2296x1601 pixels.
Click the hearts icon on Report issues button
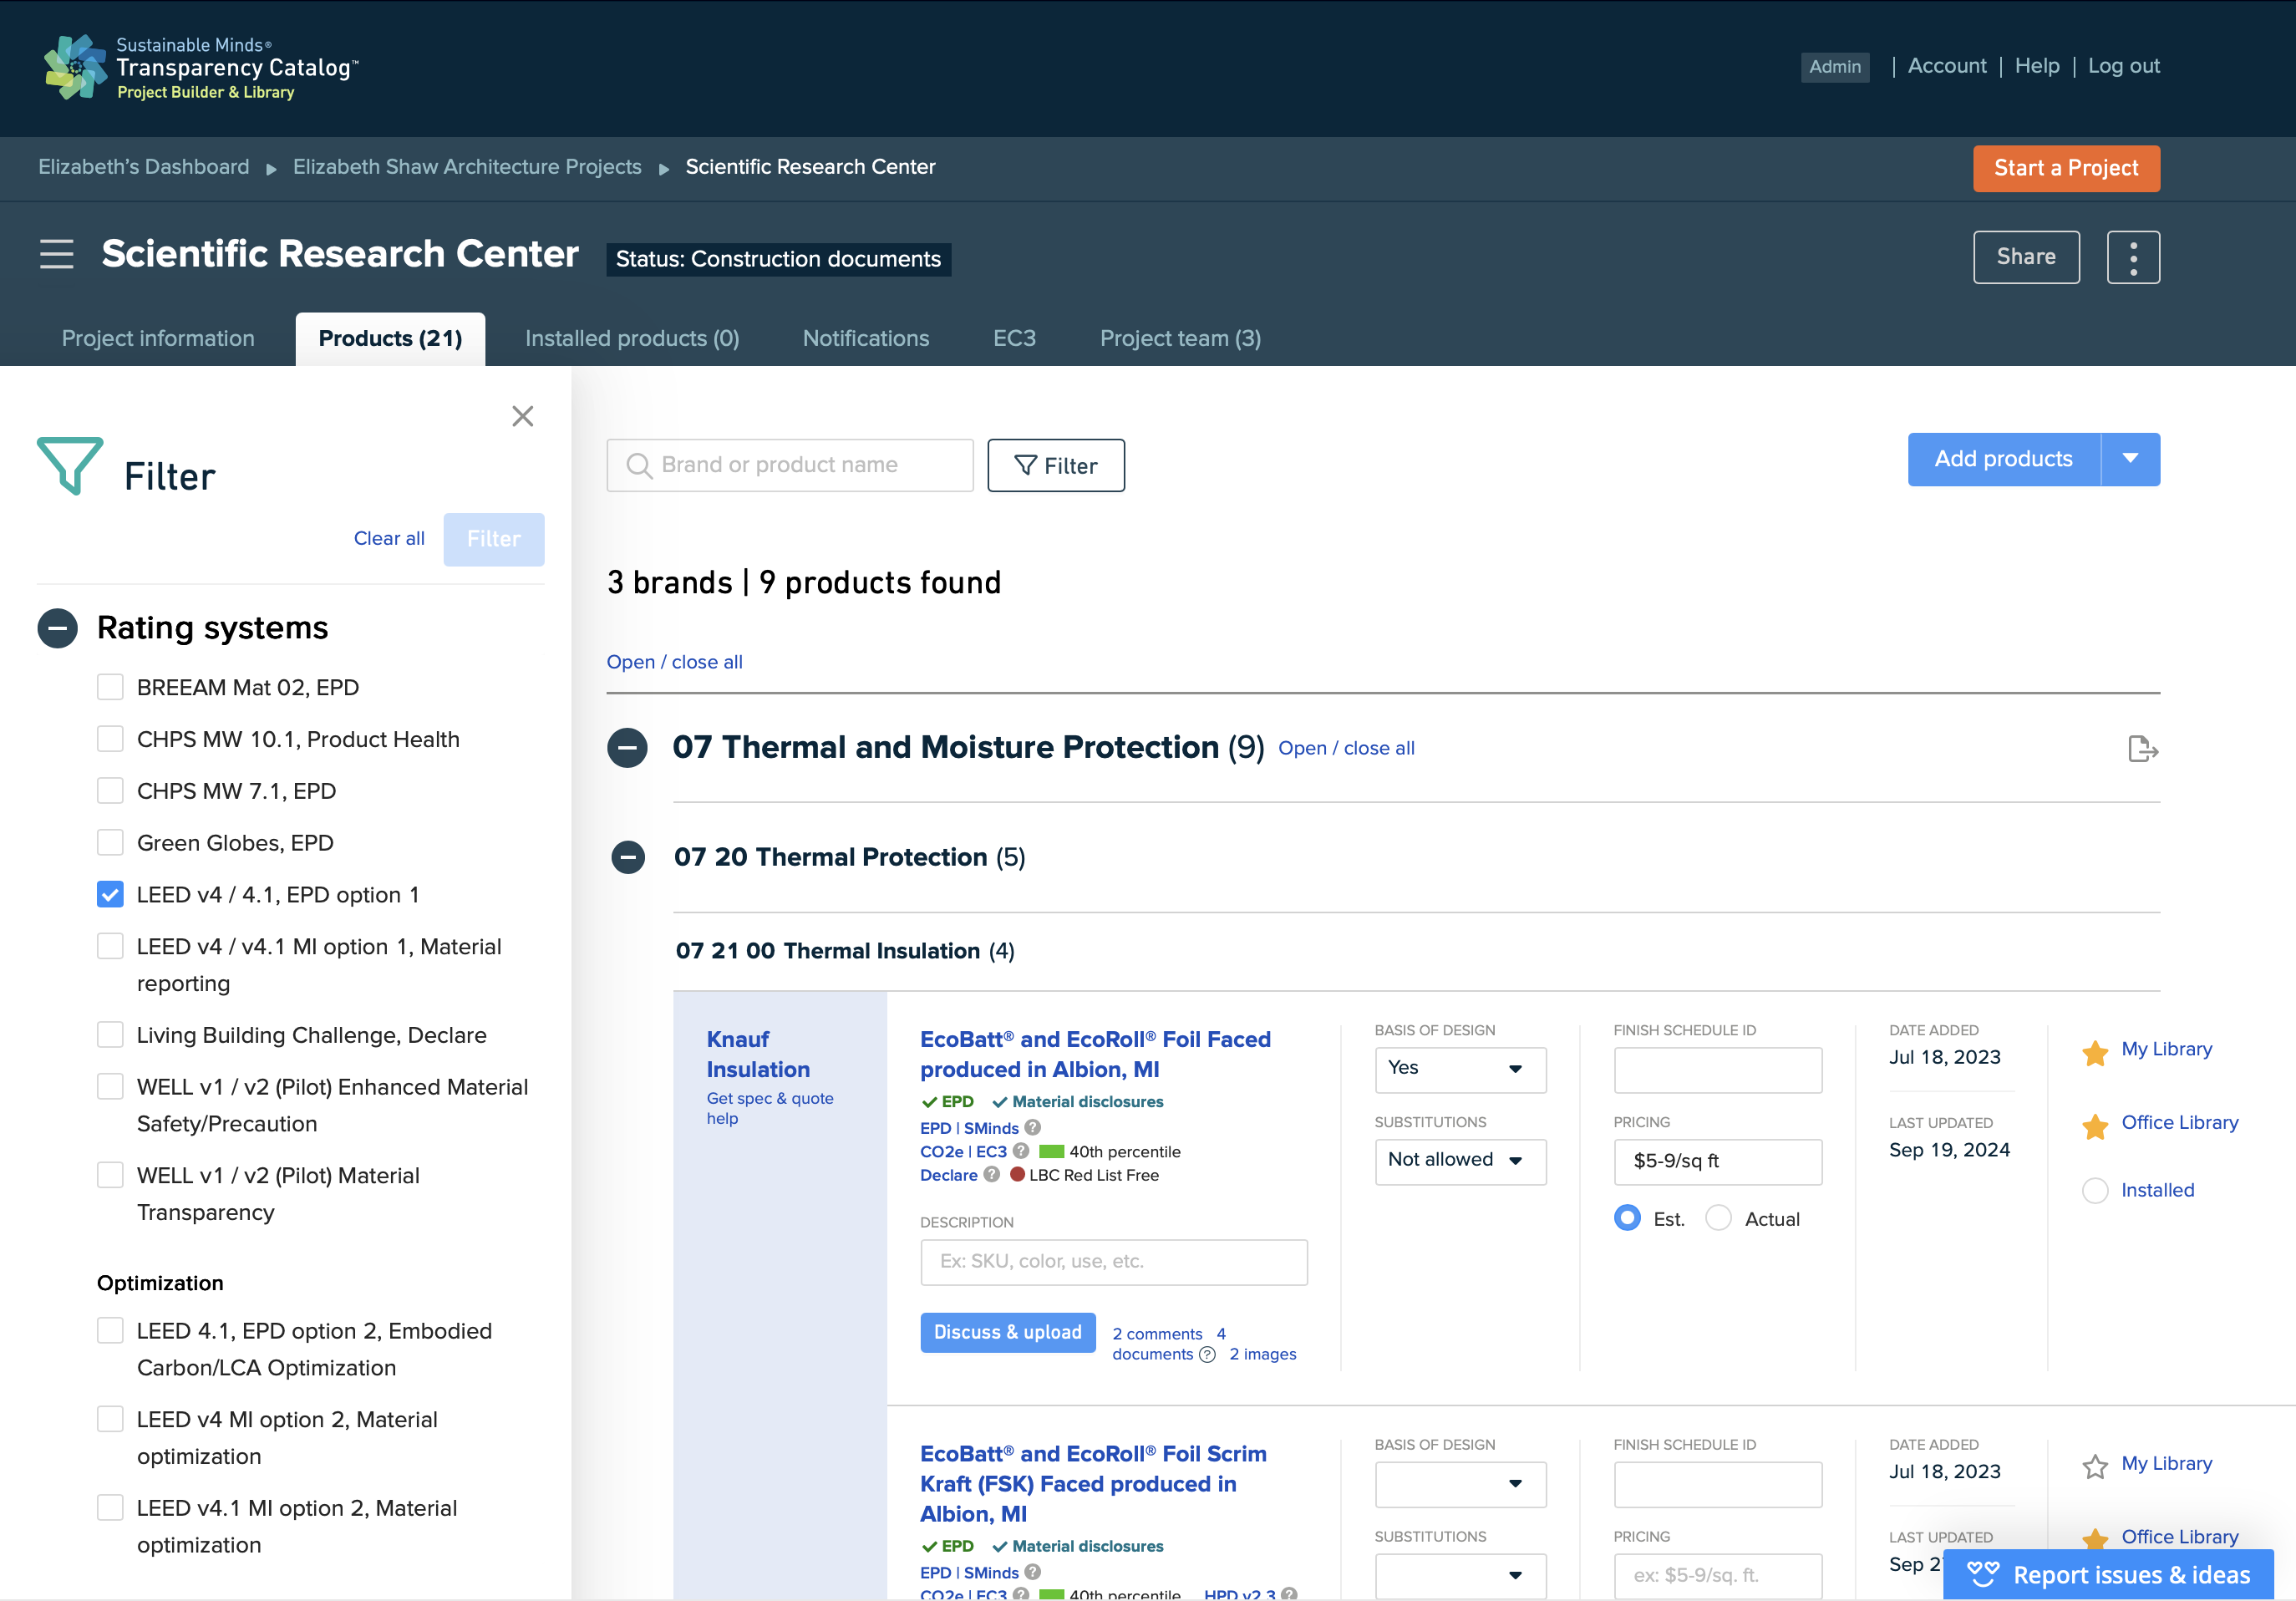(x=1983, y=1575)
